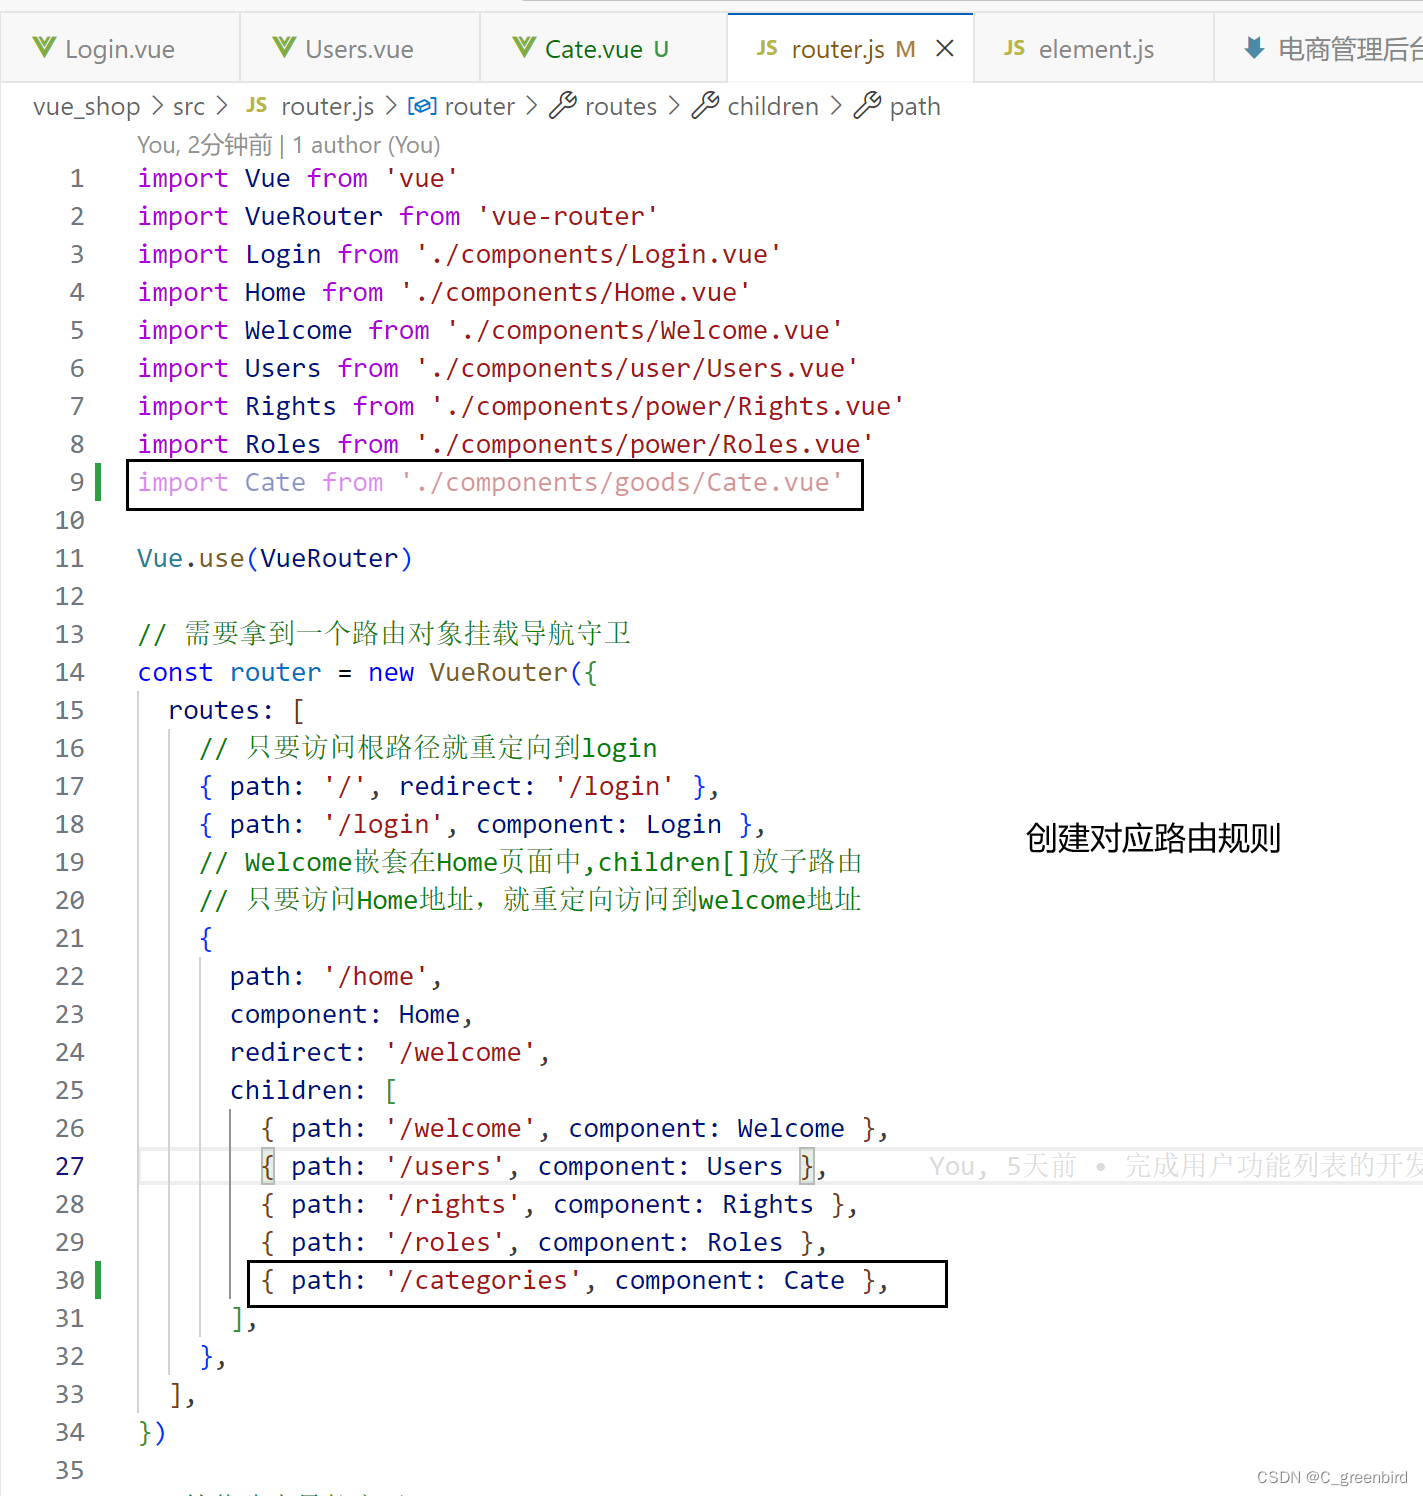Click './components/Welcome.vue' import path

click(x=645, y=330)
